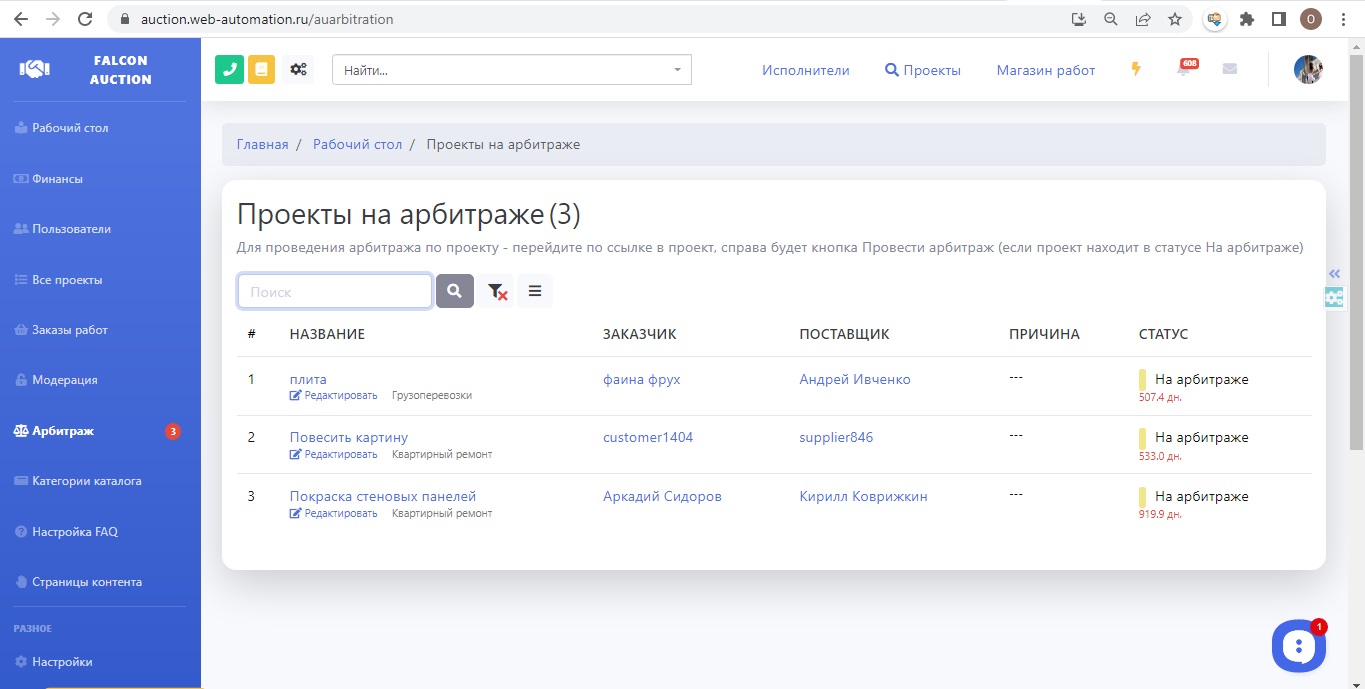1365x689 pixels.
Task: Click the user avatar thumbnail
Action: point(1308,69)
